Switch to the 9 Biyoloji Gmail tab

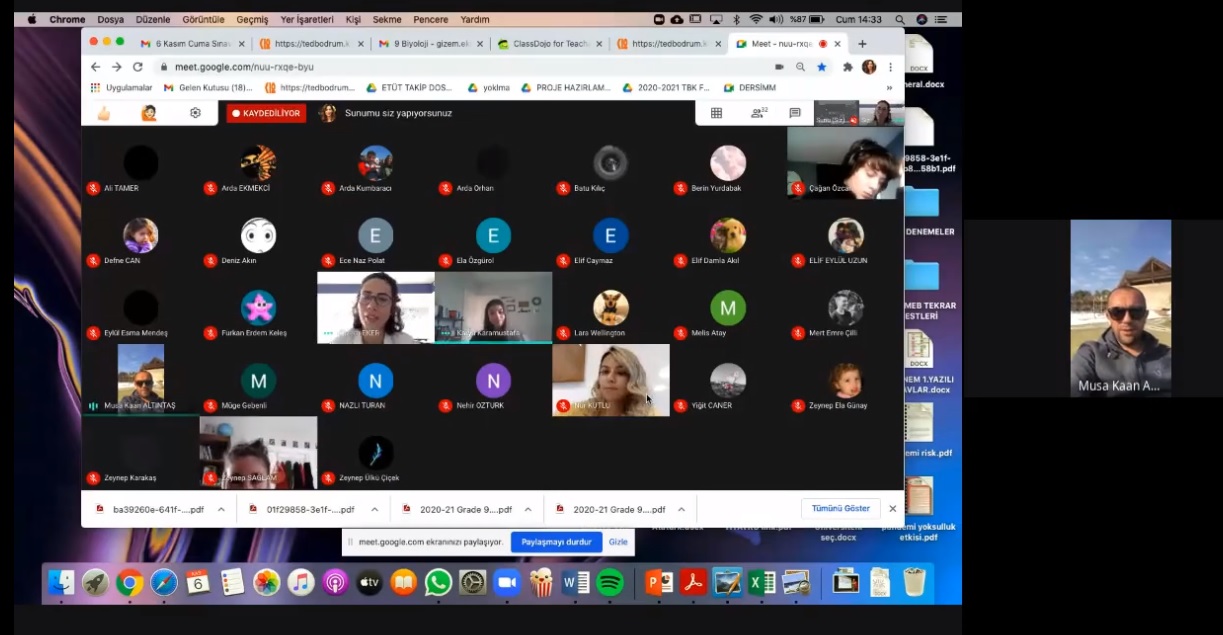point(429,44)
